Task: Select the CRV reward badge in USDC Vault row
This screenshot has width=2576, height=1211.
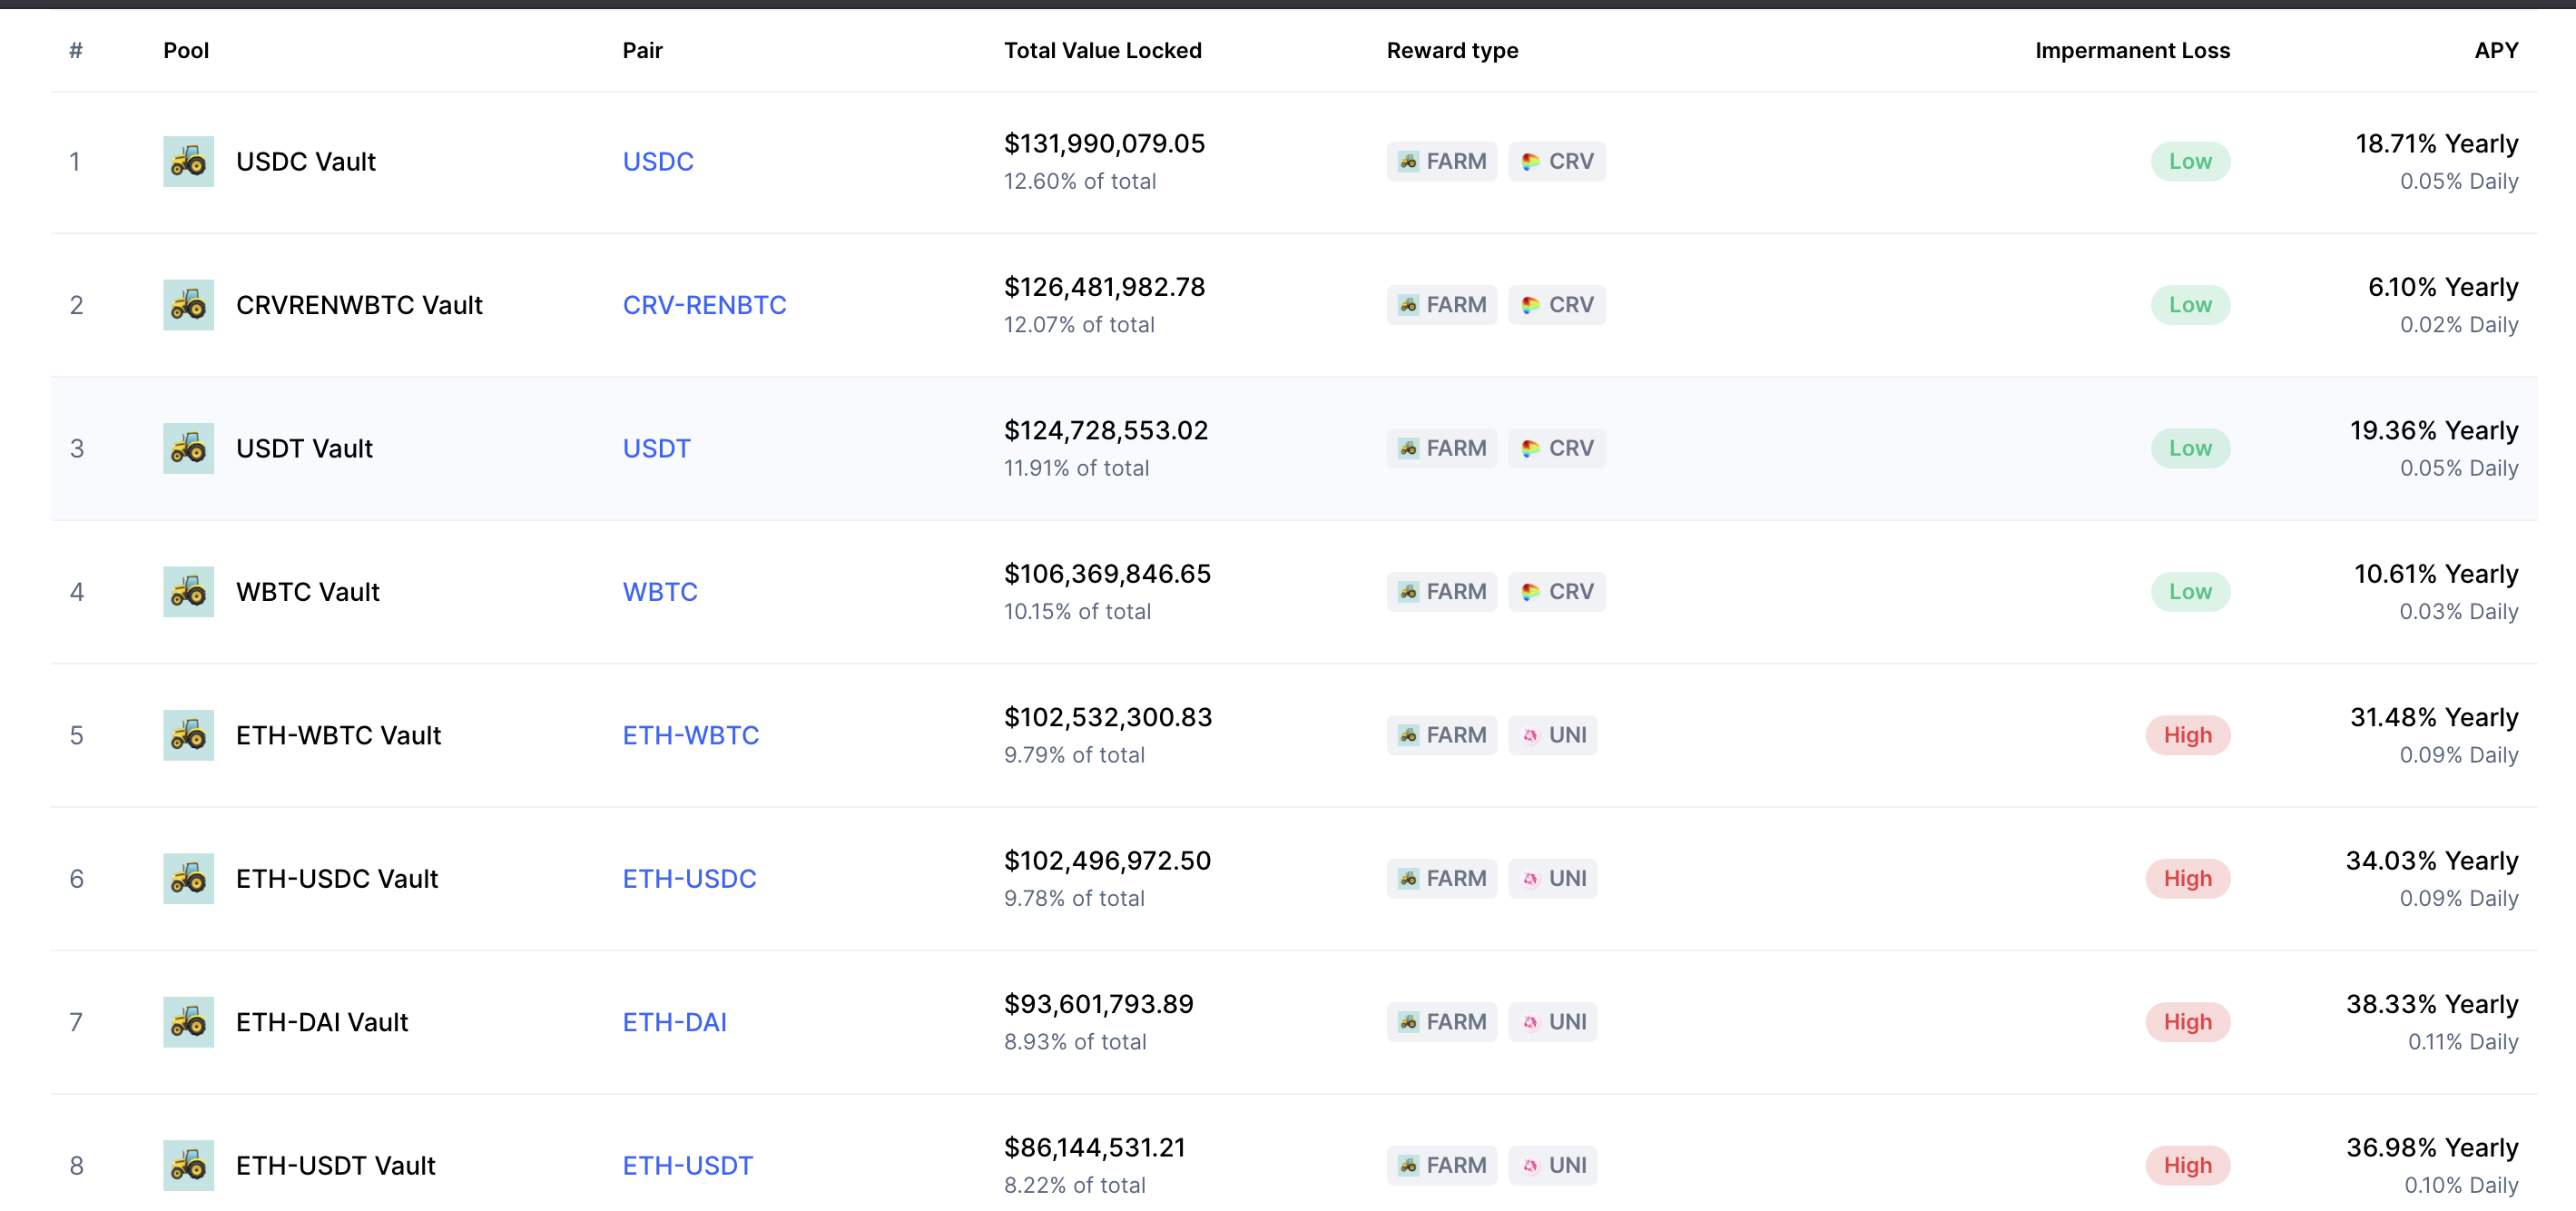Action: pyautogui.click(x=1557, y=161)
